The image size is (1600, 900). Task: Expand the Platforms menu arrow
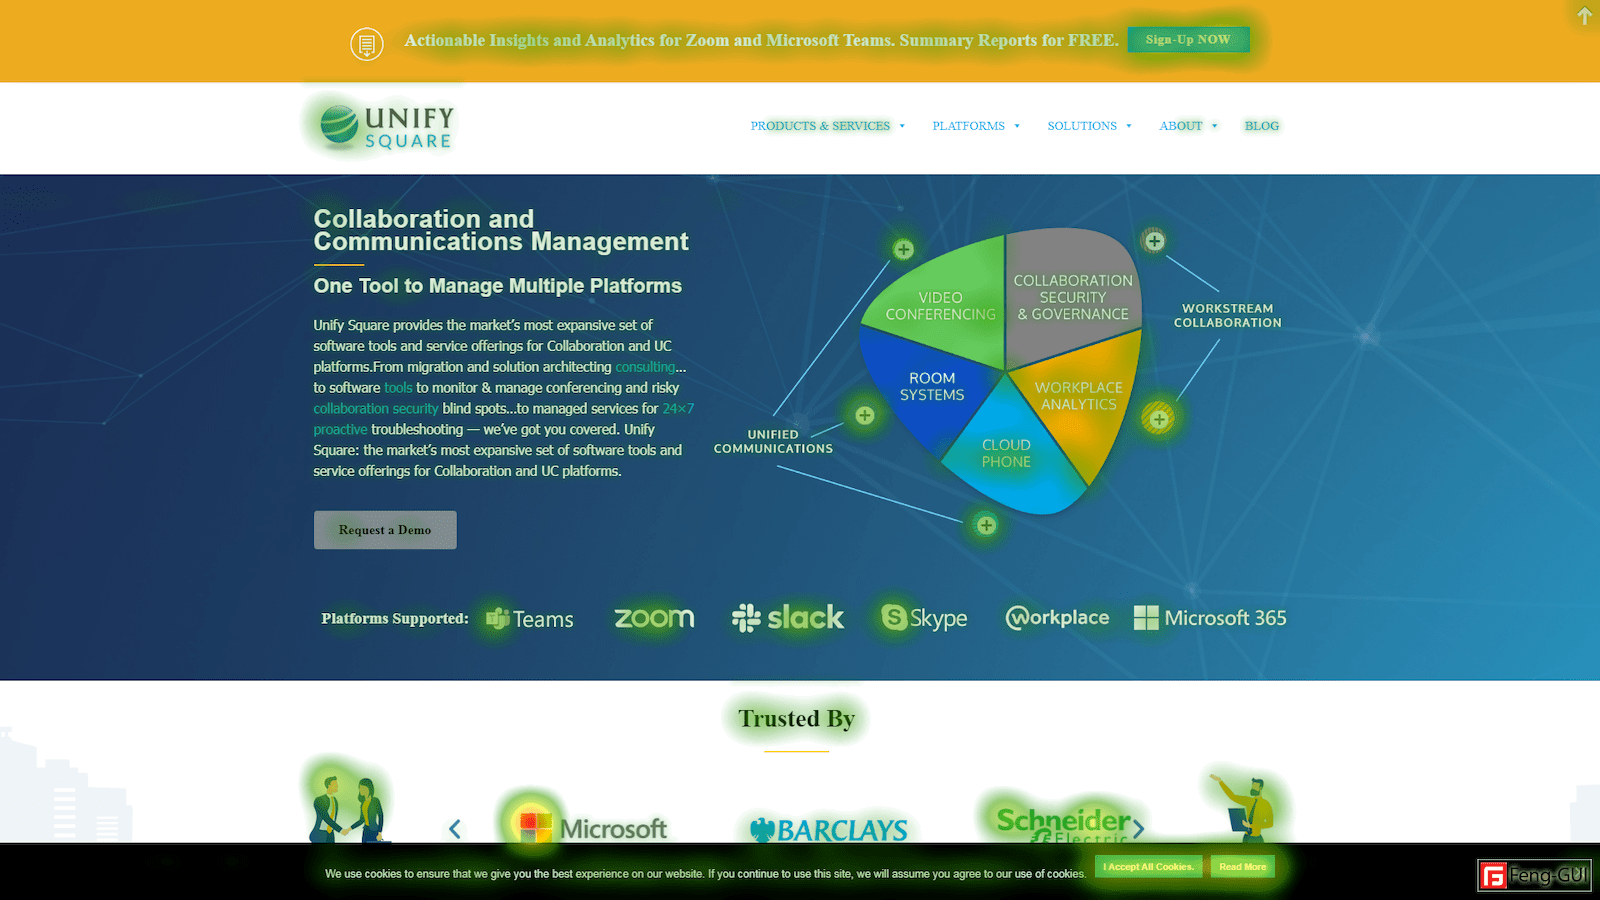(1017, 126)
